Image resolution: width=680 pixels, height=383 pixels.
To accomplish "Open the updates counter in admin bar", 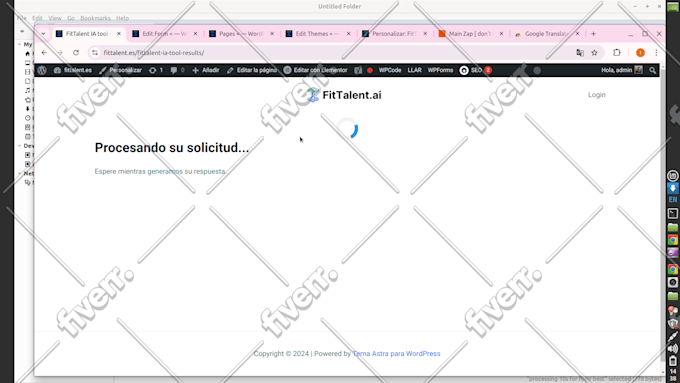I will (156, 70).
